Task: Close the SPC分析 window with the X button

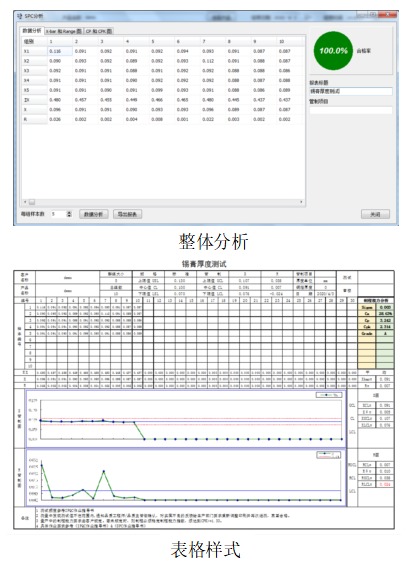Action: click(x=388, y=15)
